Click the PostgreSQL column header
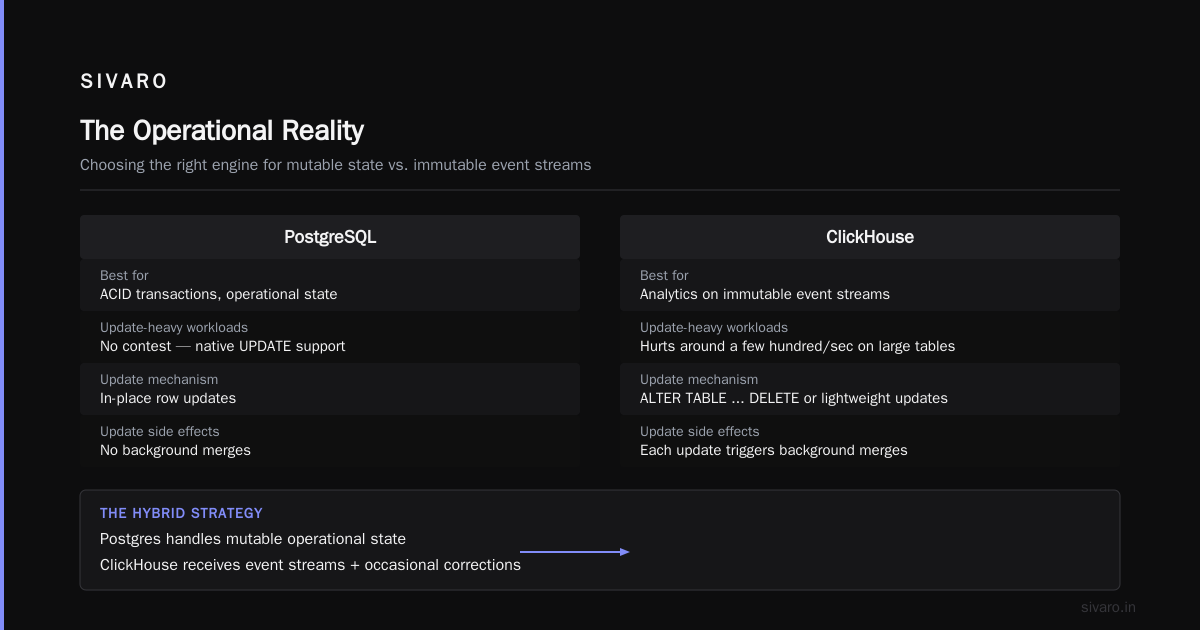This screenshot has width=1200, height=630. (x=330, y=237)
